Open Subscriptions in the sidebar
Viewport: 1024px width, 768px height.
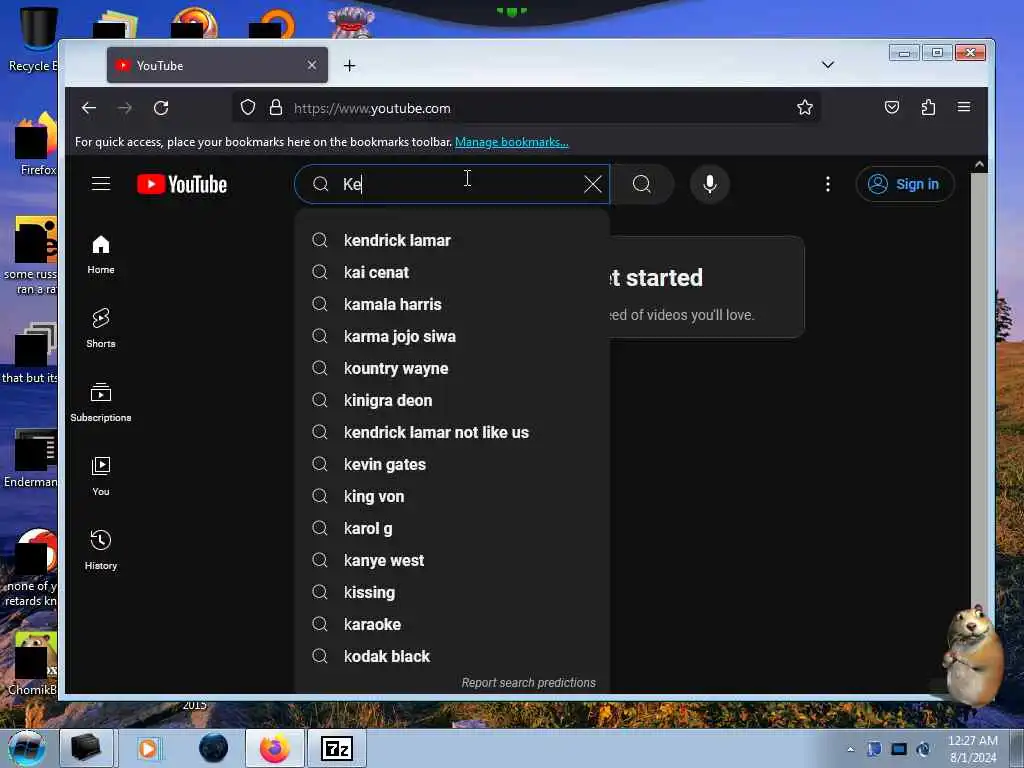(x=101, y=402)
